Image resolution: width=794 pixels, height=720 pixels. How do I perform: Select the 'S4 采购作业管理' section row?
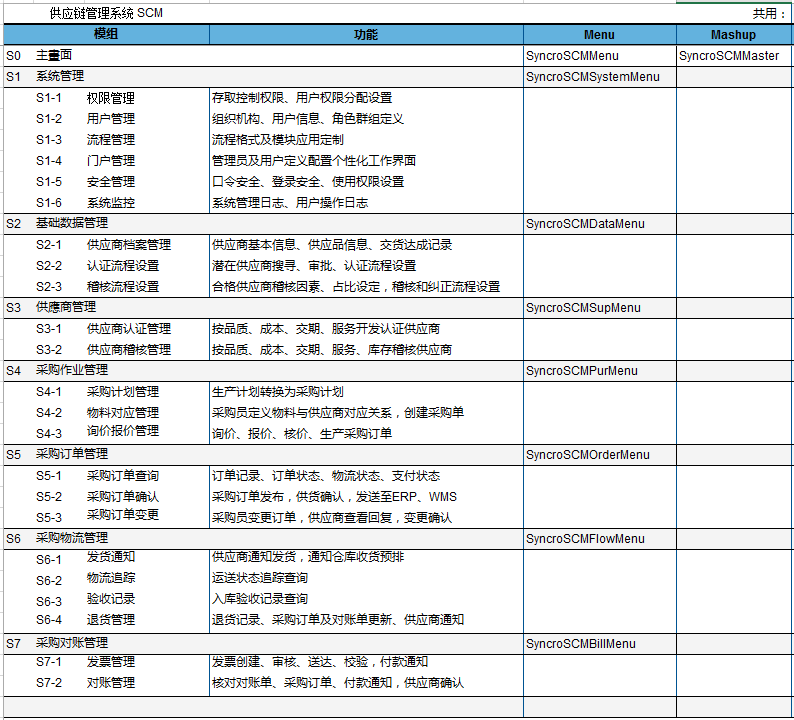[x=263, y=370]
